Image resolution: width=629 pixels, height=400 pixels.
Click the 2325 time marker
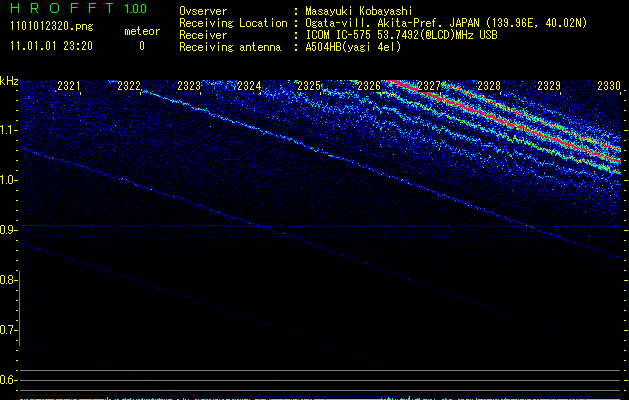[309, 85]
